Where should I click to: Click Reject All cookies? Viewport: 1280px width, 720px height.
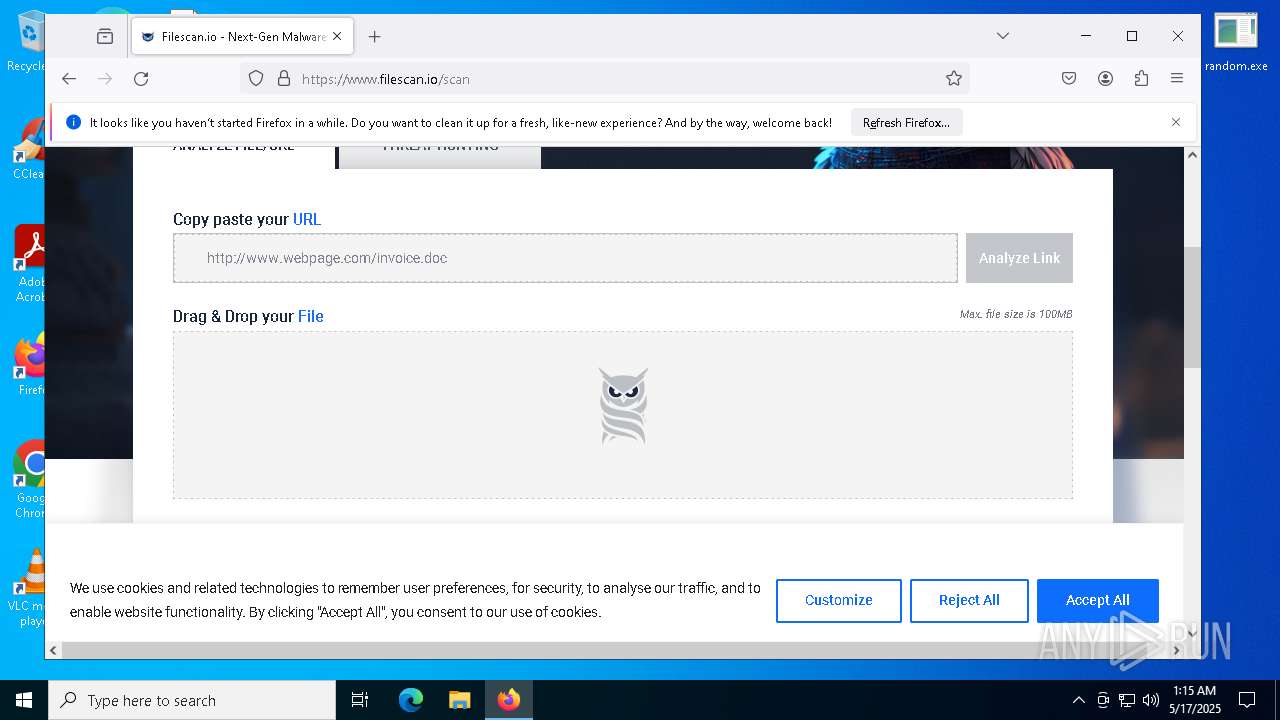tap(969, 600)
